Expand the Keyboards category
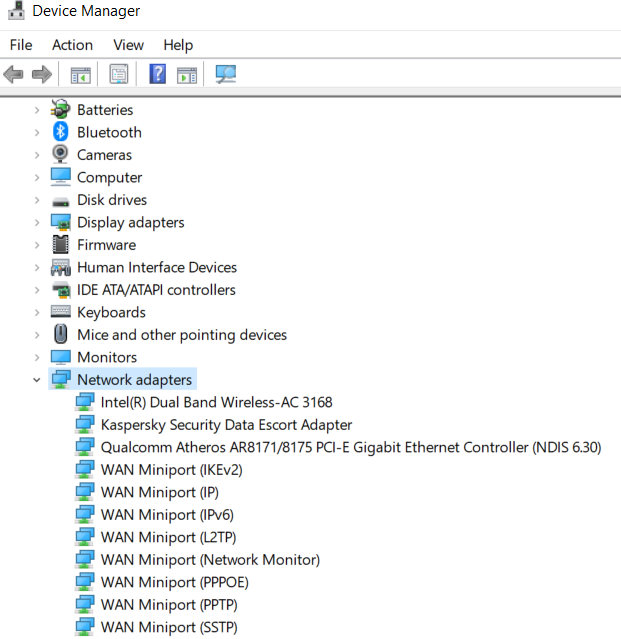The width and height of the screenshot is (621, 639). pyautogui.click(x=37, y=312)
